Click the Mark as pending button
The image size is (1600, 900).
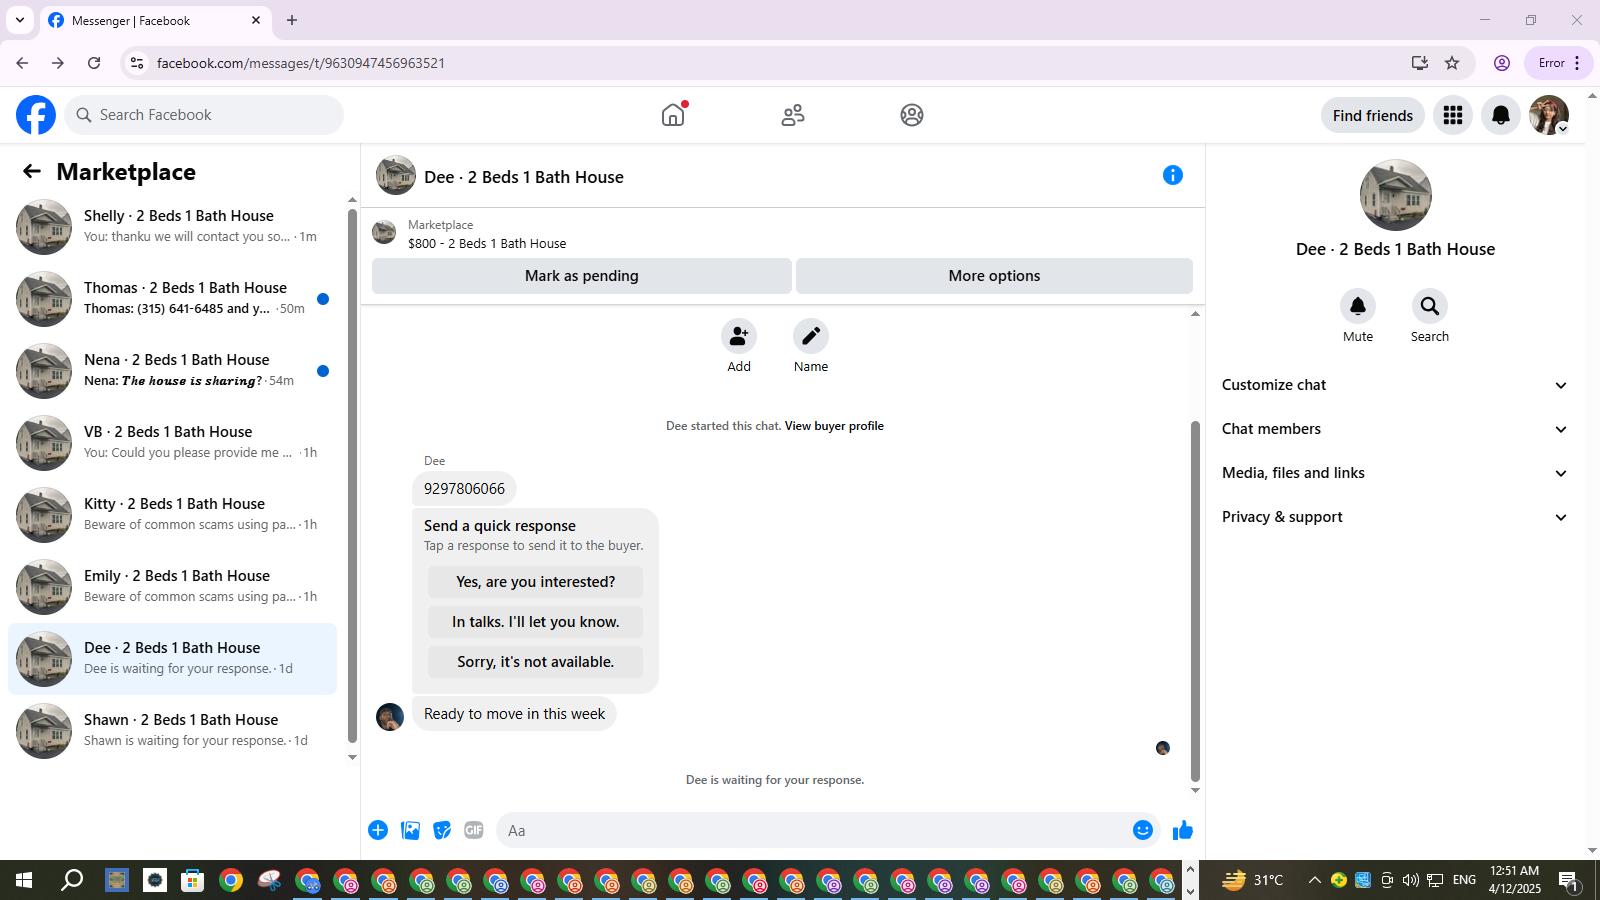pyautogui.click(x=582, y=276)
